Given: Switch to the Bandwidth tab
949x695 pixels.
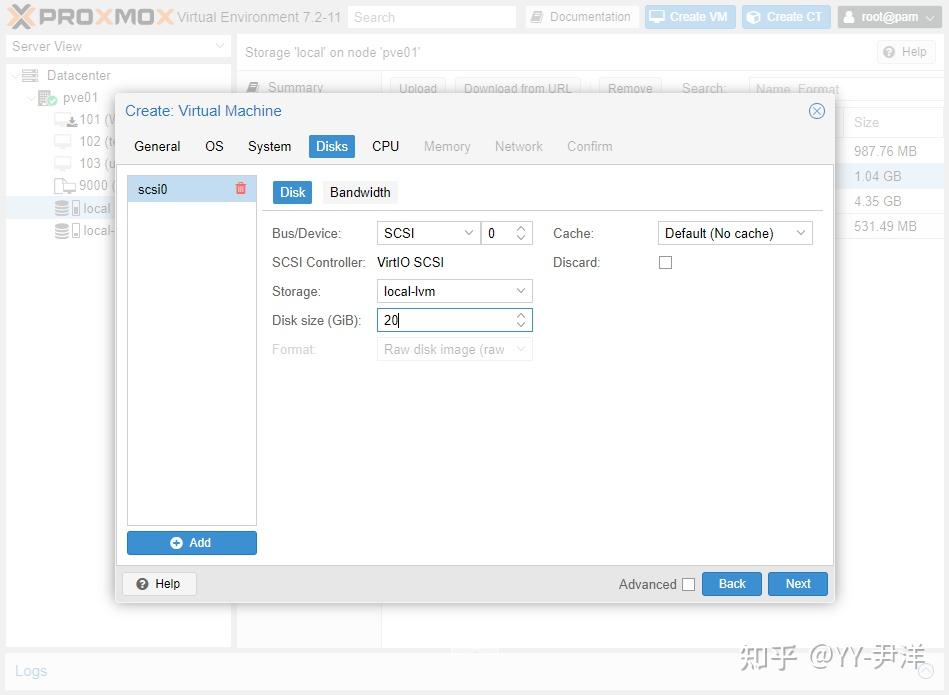Looking at the screenshot, I should click(360, 192).
